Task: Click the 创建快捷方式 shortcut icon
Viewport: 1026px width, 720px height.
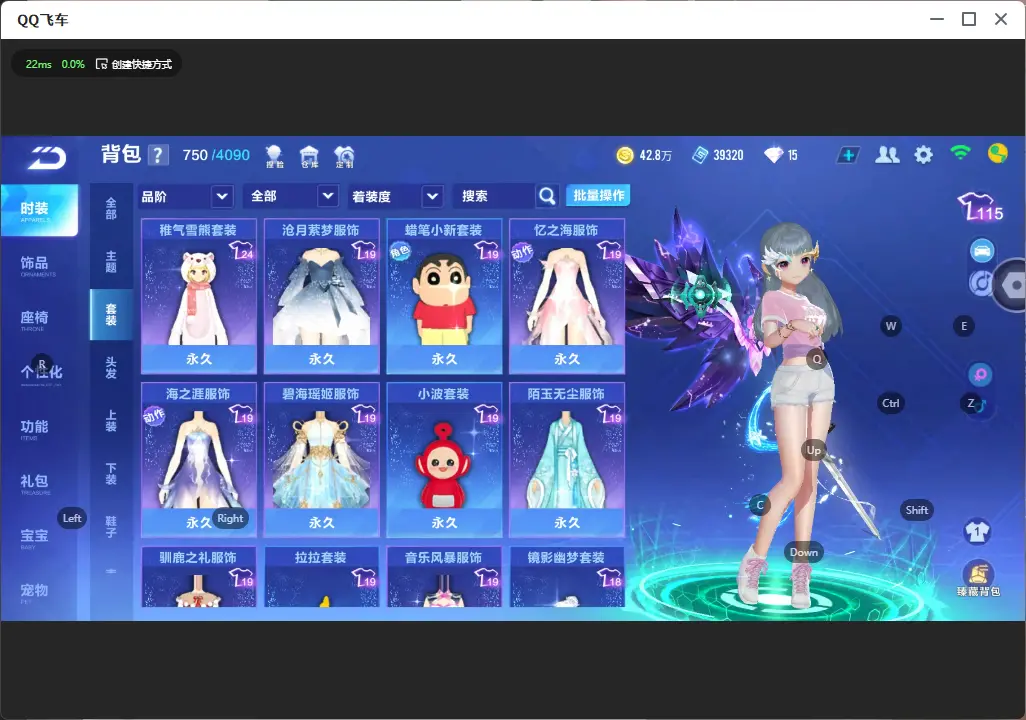Action: pyautogui.click(x=101, y=64)
